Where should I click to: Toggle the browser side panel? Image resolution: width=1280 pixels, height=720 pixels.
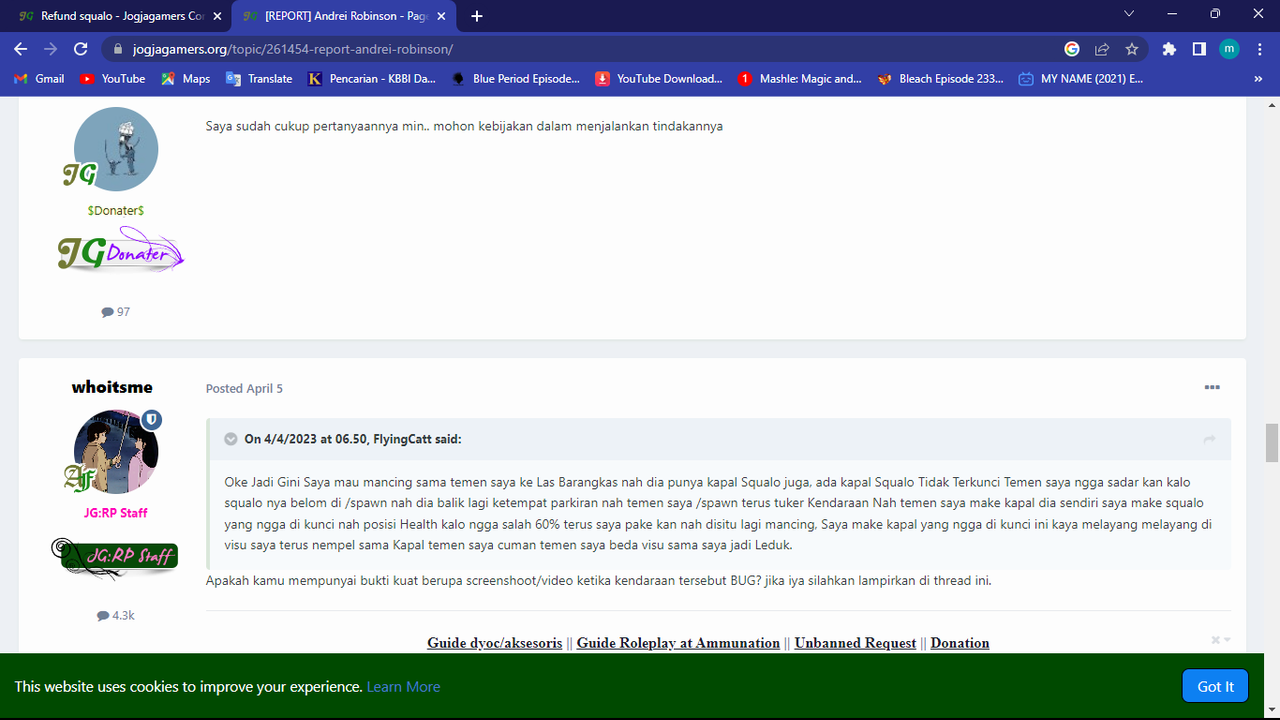click(x=1199, y=49)
